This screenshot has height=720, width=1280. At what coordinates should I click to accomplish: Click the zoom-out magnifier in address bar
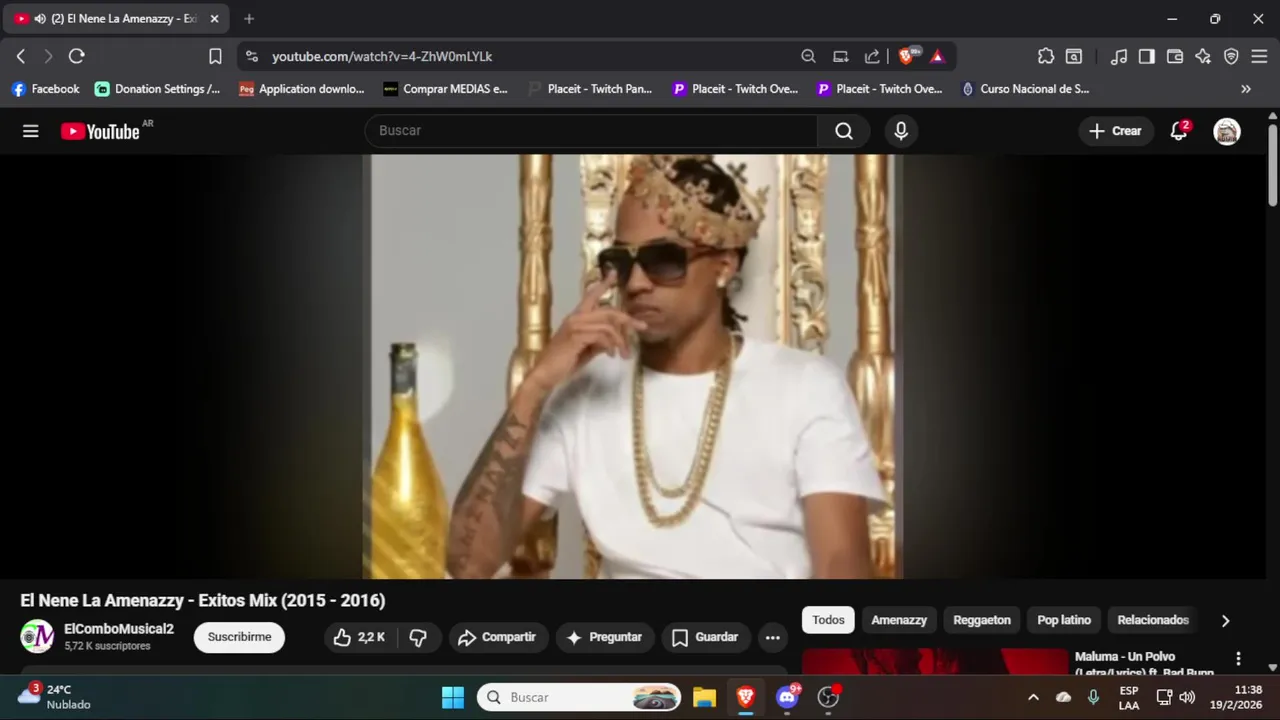[x=808, y=56]
